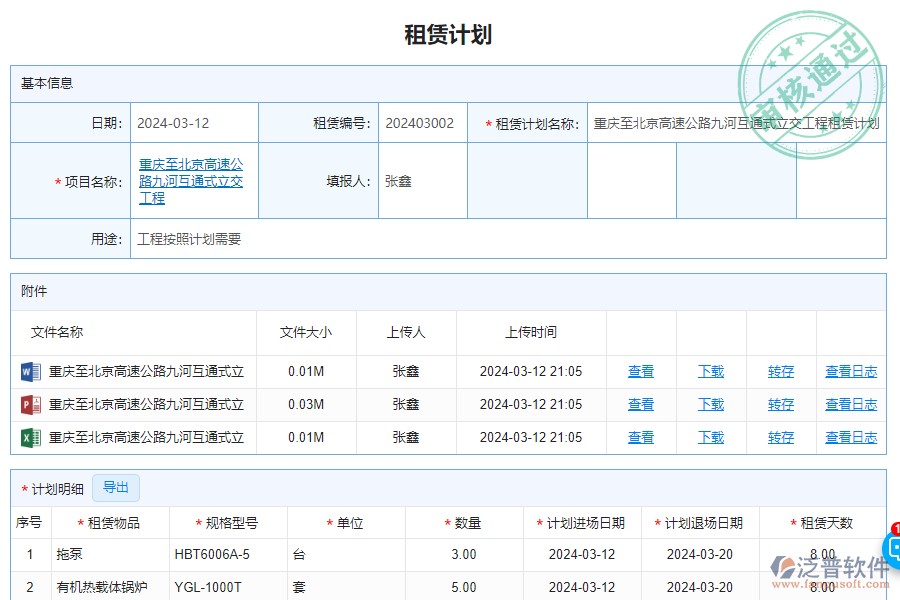查看 the first Word attachment
Screen dimensions: 900x600
coord(640,370)
